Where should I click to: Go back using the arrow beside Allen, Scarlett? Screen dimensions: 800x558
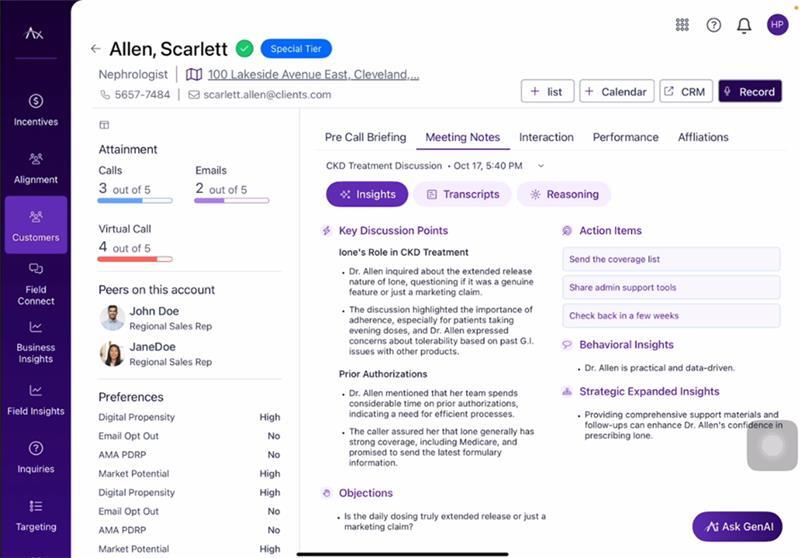(95, 48)
